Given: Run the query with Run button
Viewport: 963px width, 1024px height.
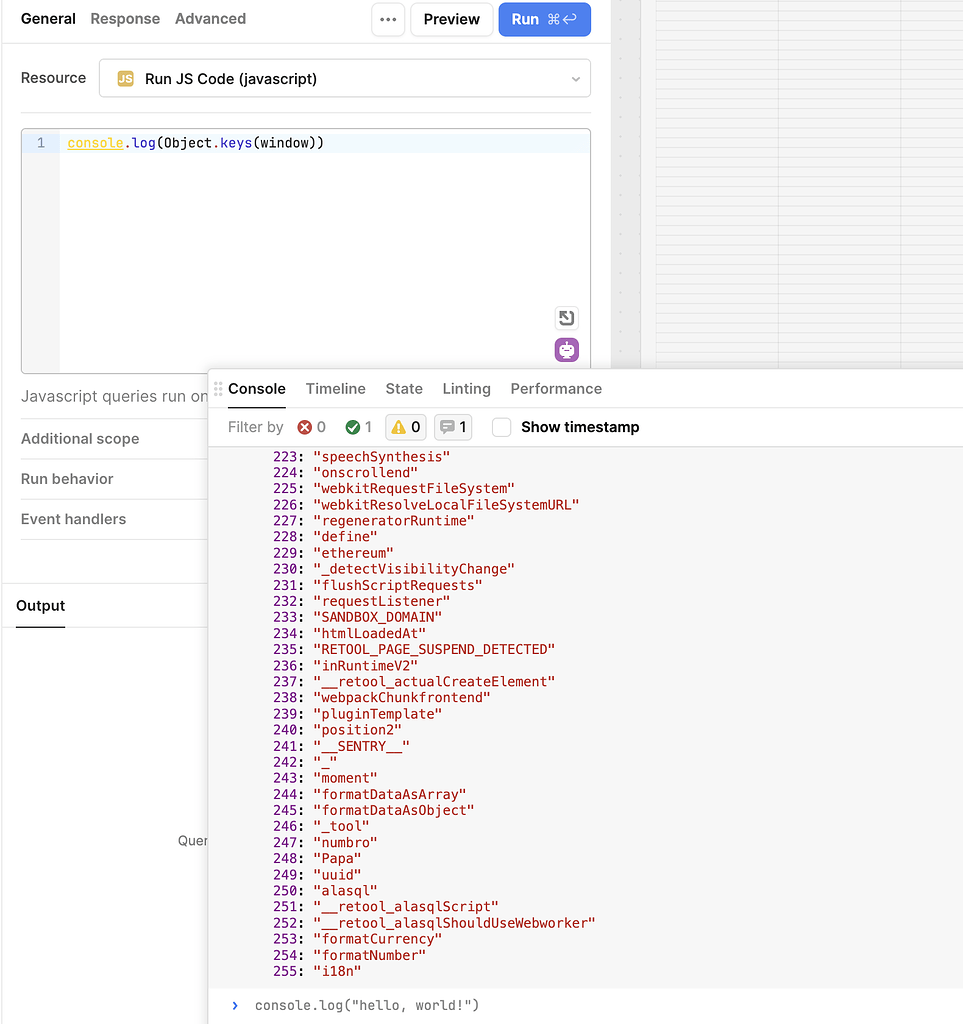Looking at the screenshot, I should 544,19.
